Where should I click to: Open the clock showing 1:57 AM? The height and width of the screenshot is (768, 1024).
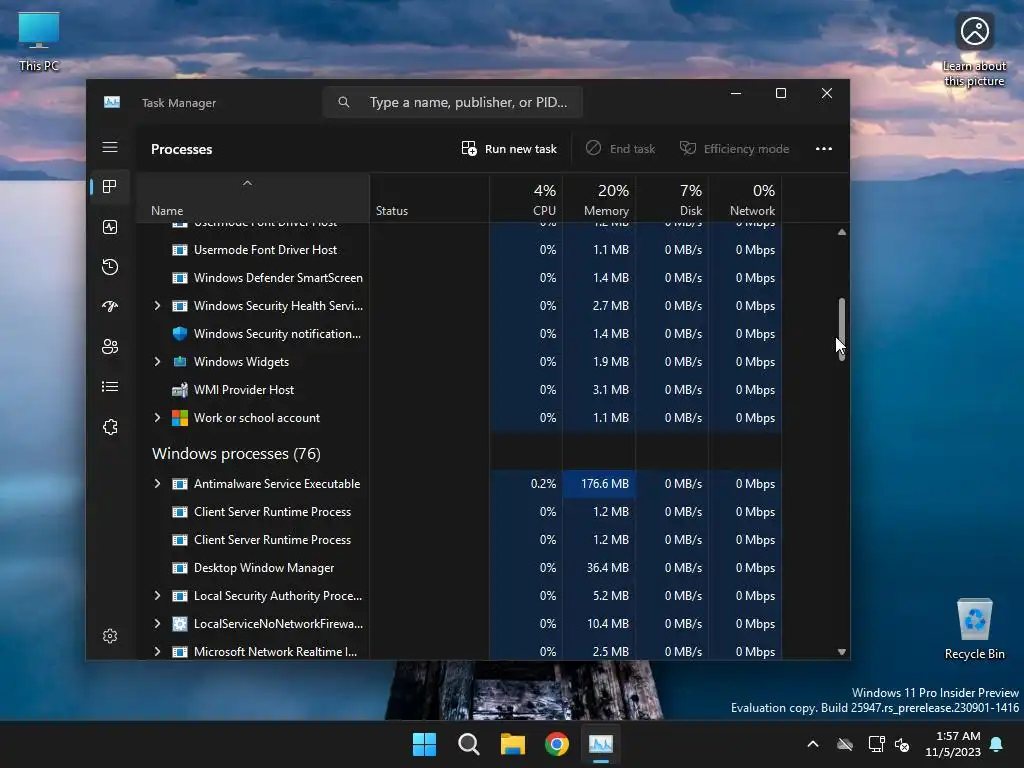coord(953,744)
